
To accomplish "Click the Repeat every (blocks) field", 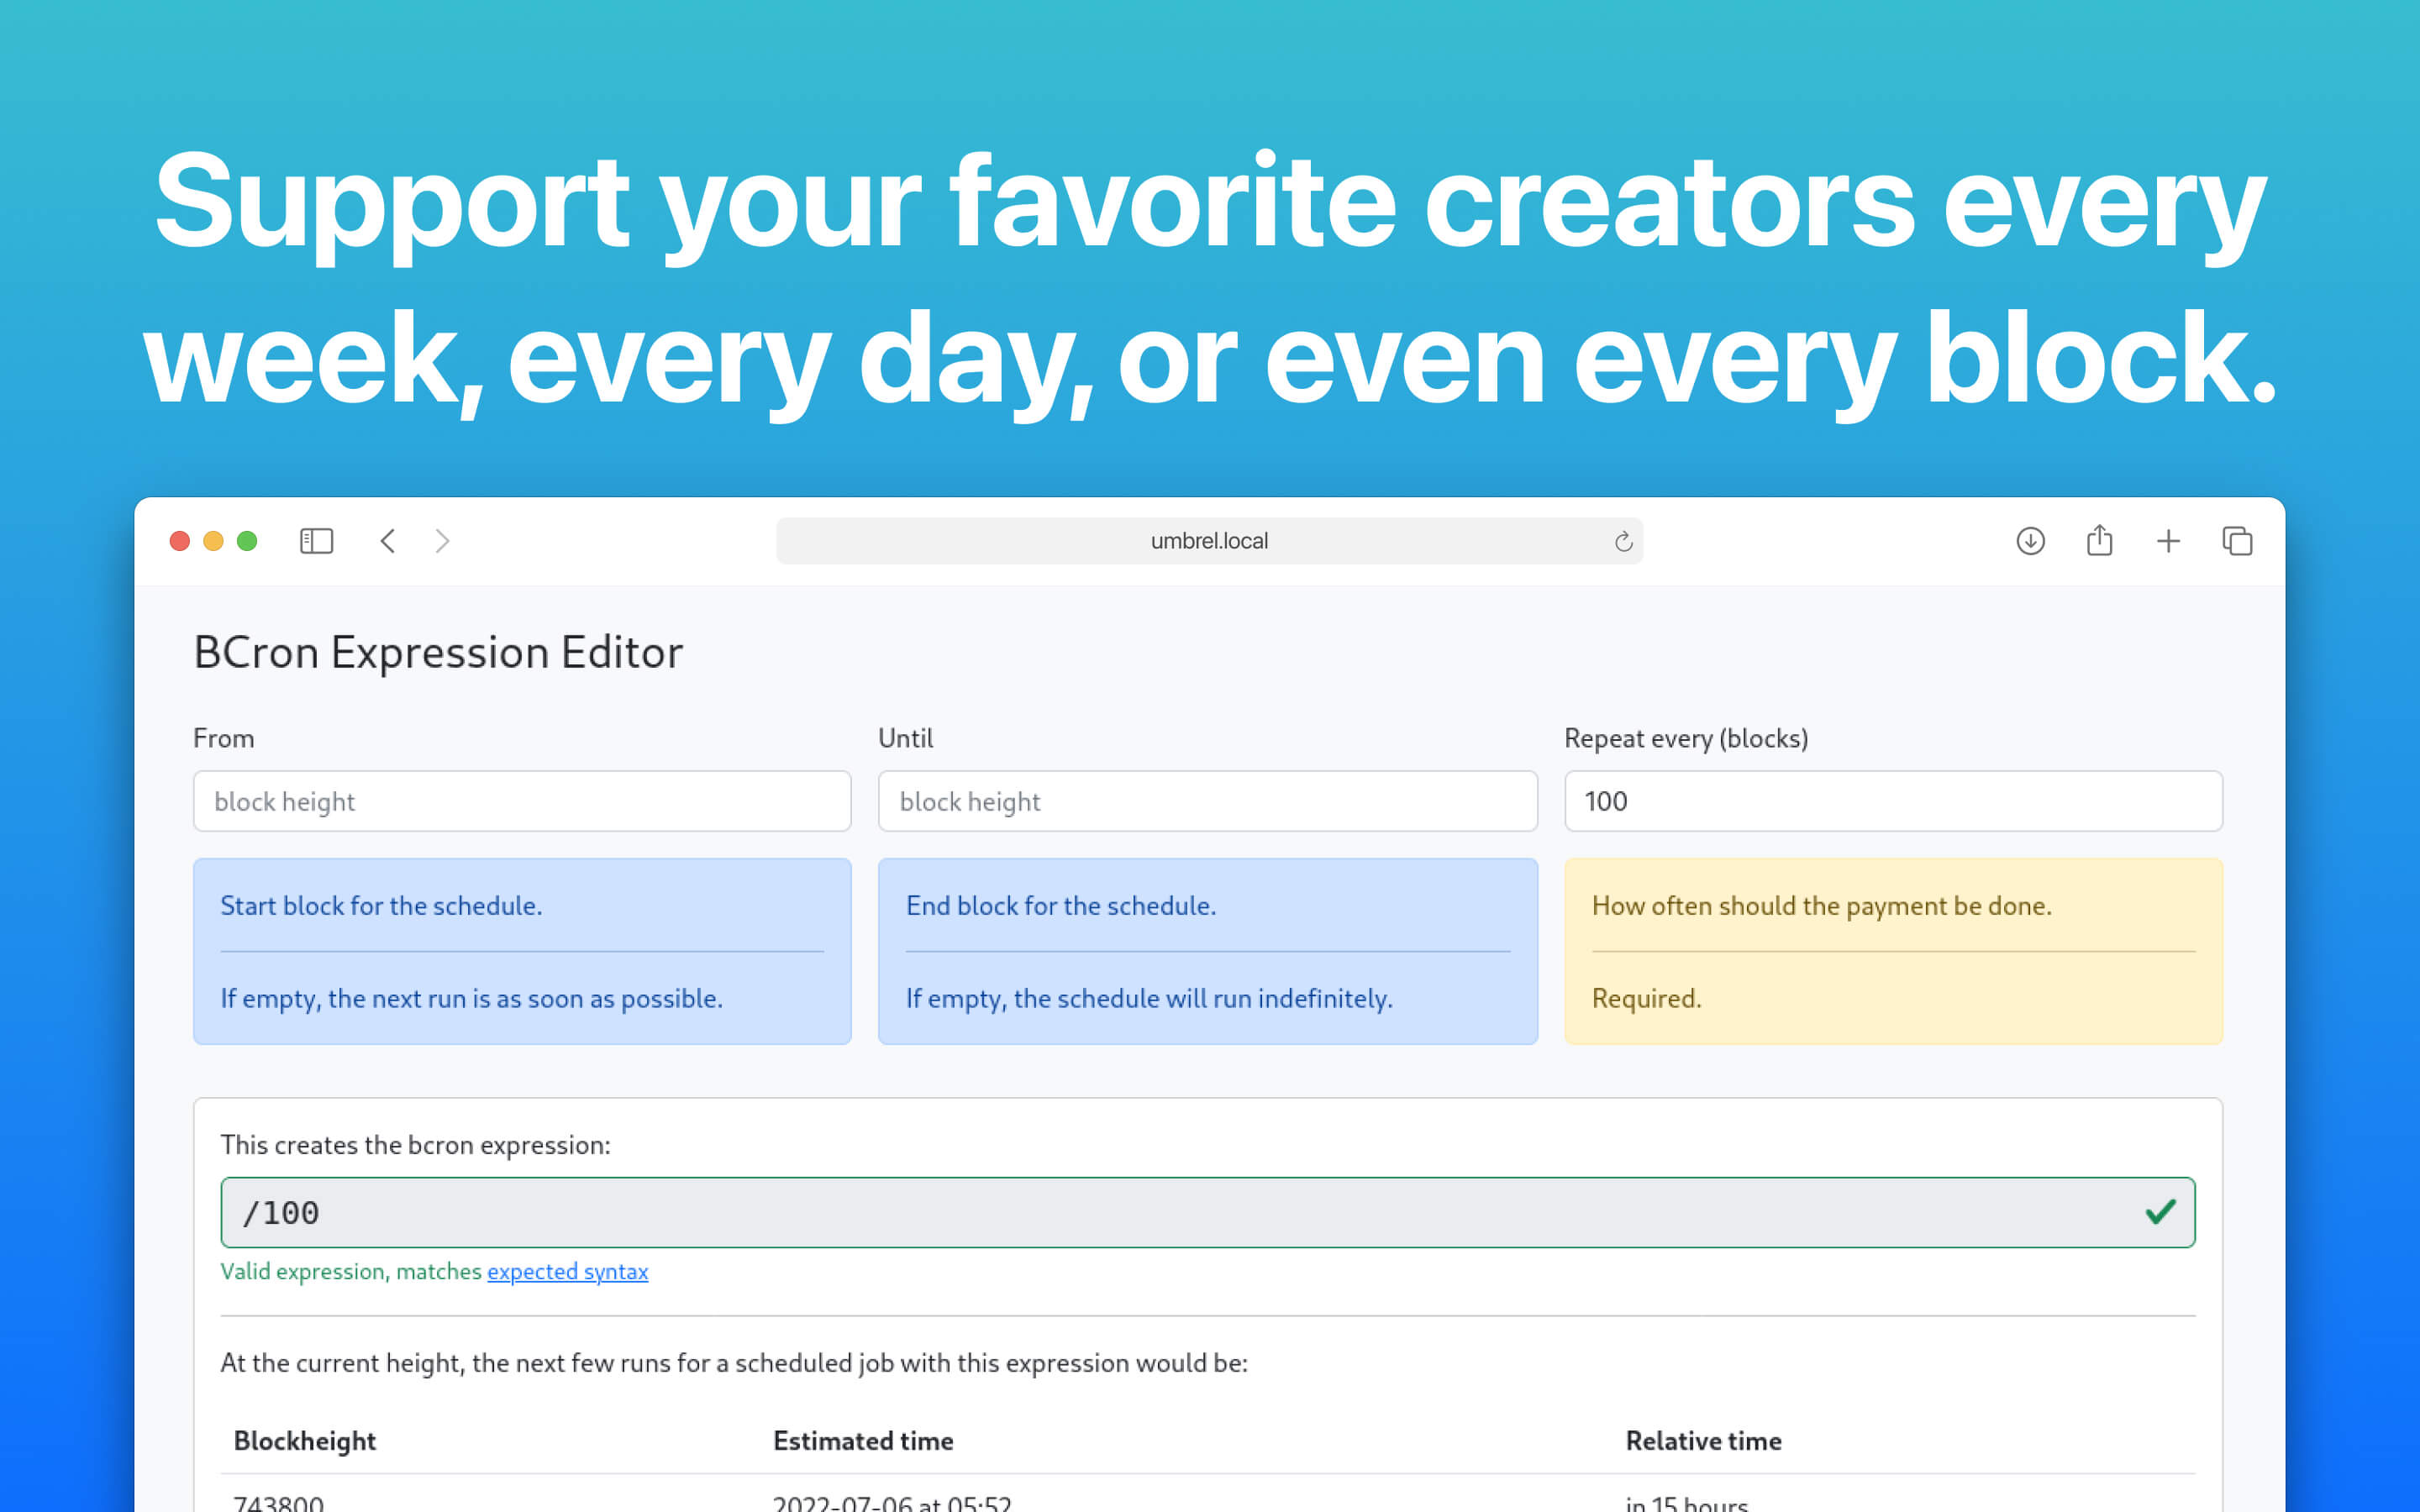I will [1892, 801].
